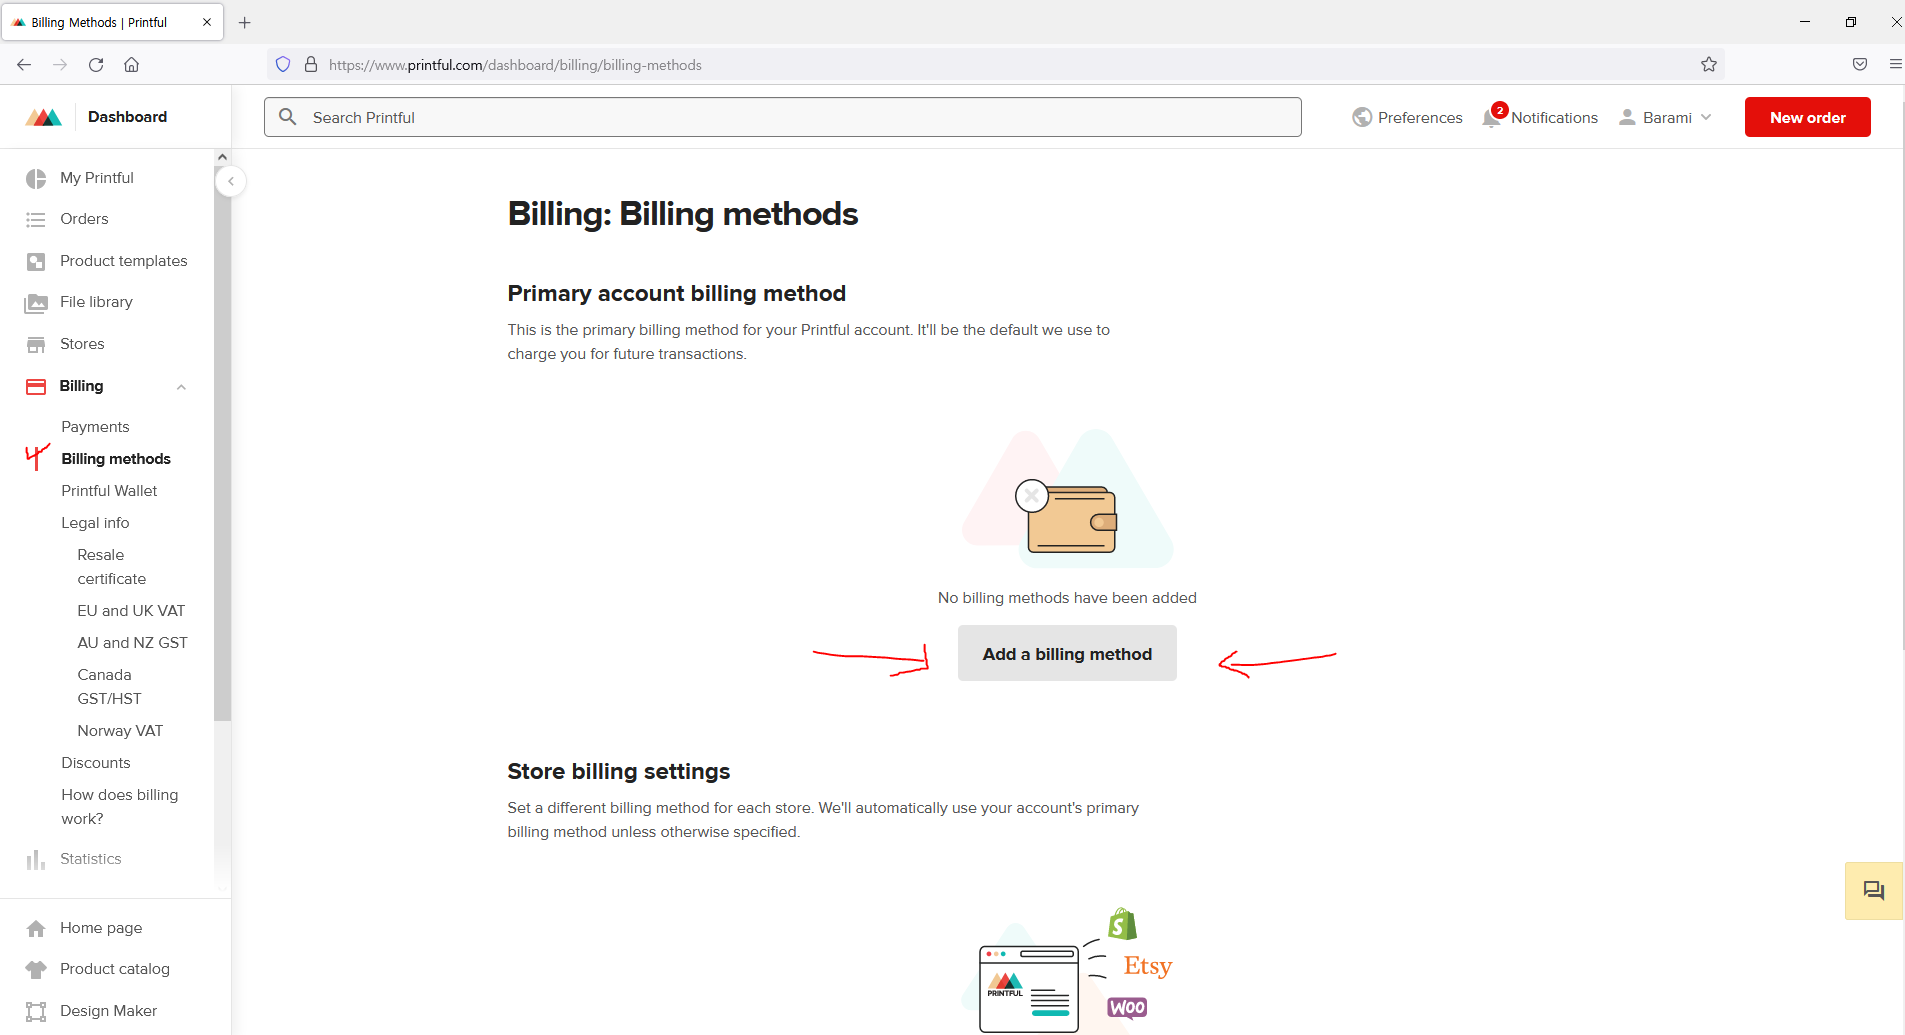Open How does billing work link
Screen dimensions: 1905x1035
[x=120, y=807]
